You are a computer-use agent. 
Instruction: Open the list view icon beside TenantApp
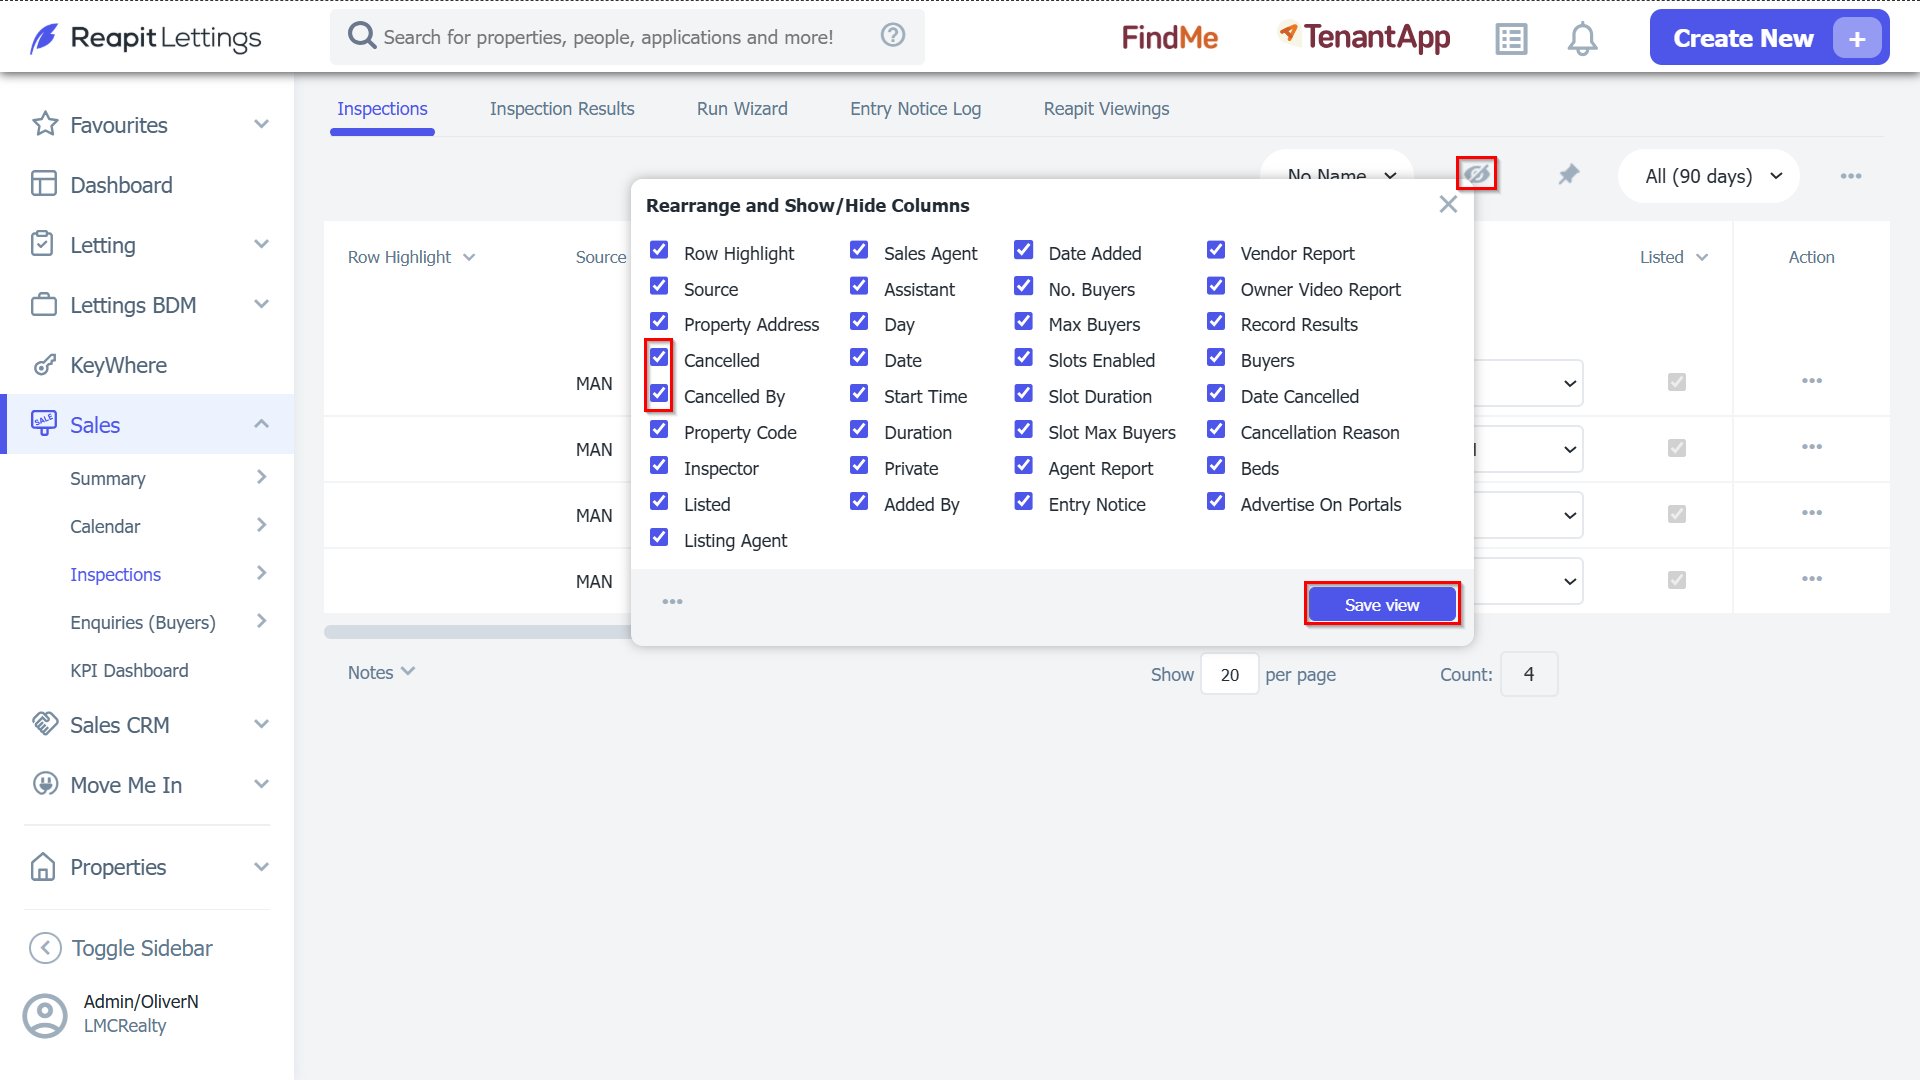coord(1511,39)
